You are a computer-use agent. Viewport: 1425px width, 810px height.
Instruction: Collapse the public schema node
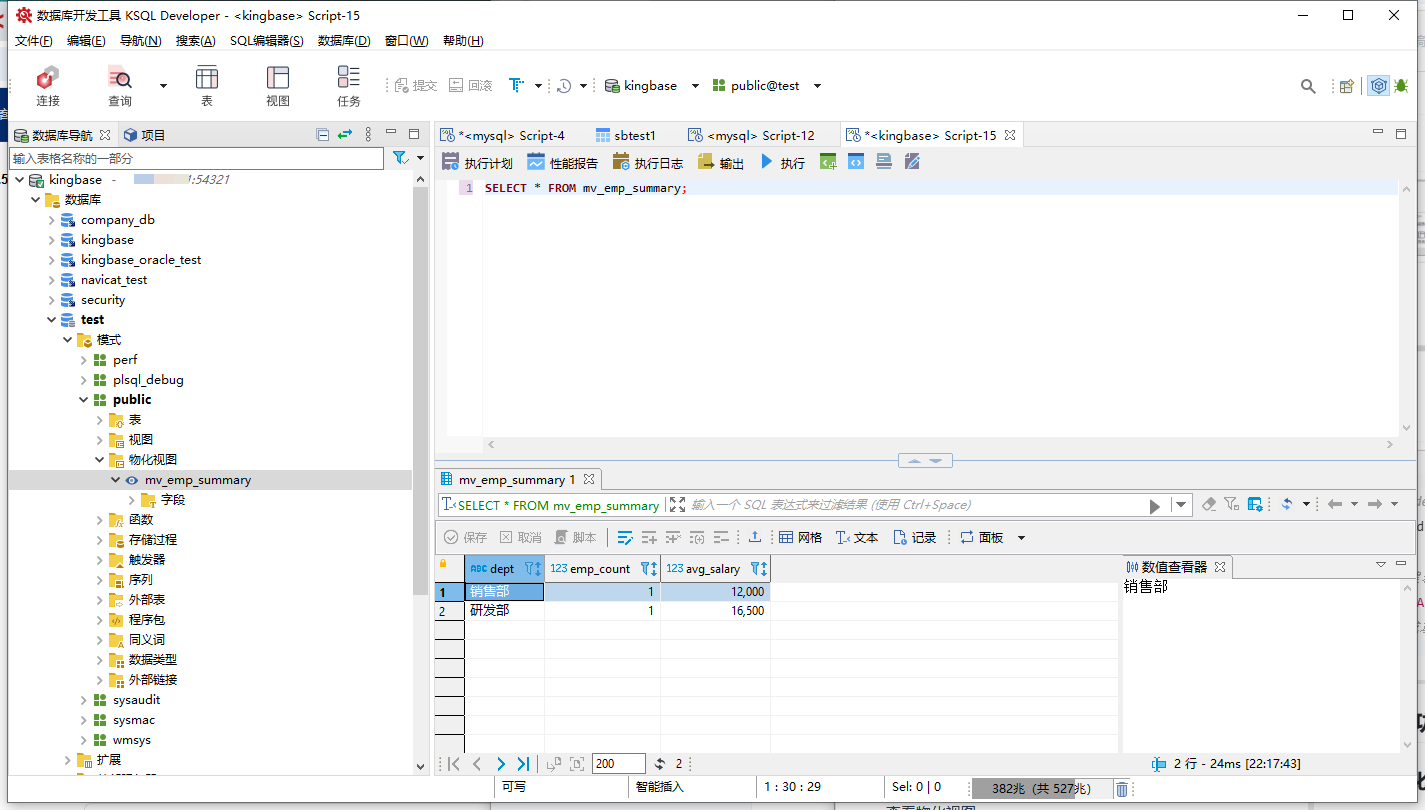point(84,400)
